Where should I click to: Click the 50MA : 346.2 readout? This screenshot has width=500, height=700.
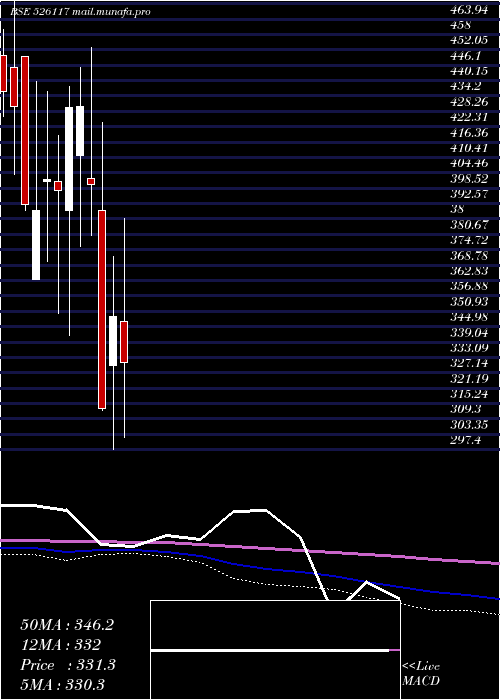[67, 625]
